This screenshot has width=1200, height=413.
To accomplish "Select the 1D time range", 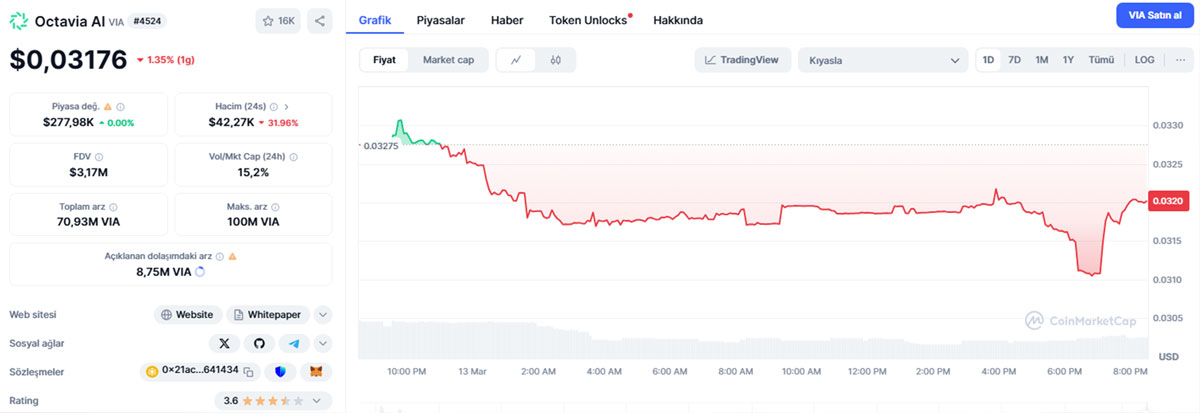I will tap(988, 60).
